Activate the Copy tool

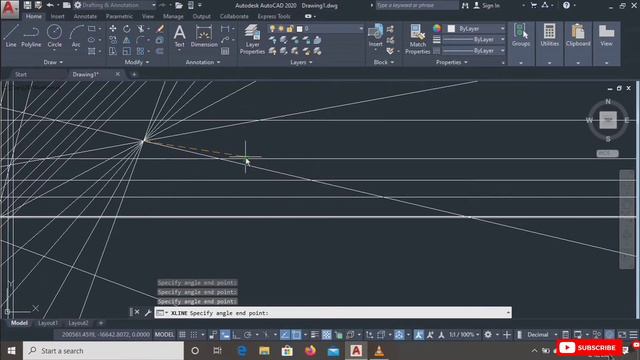pyautogui.click(x=113, y=40)
